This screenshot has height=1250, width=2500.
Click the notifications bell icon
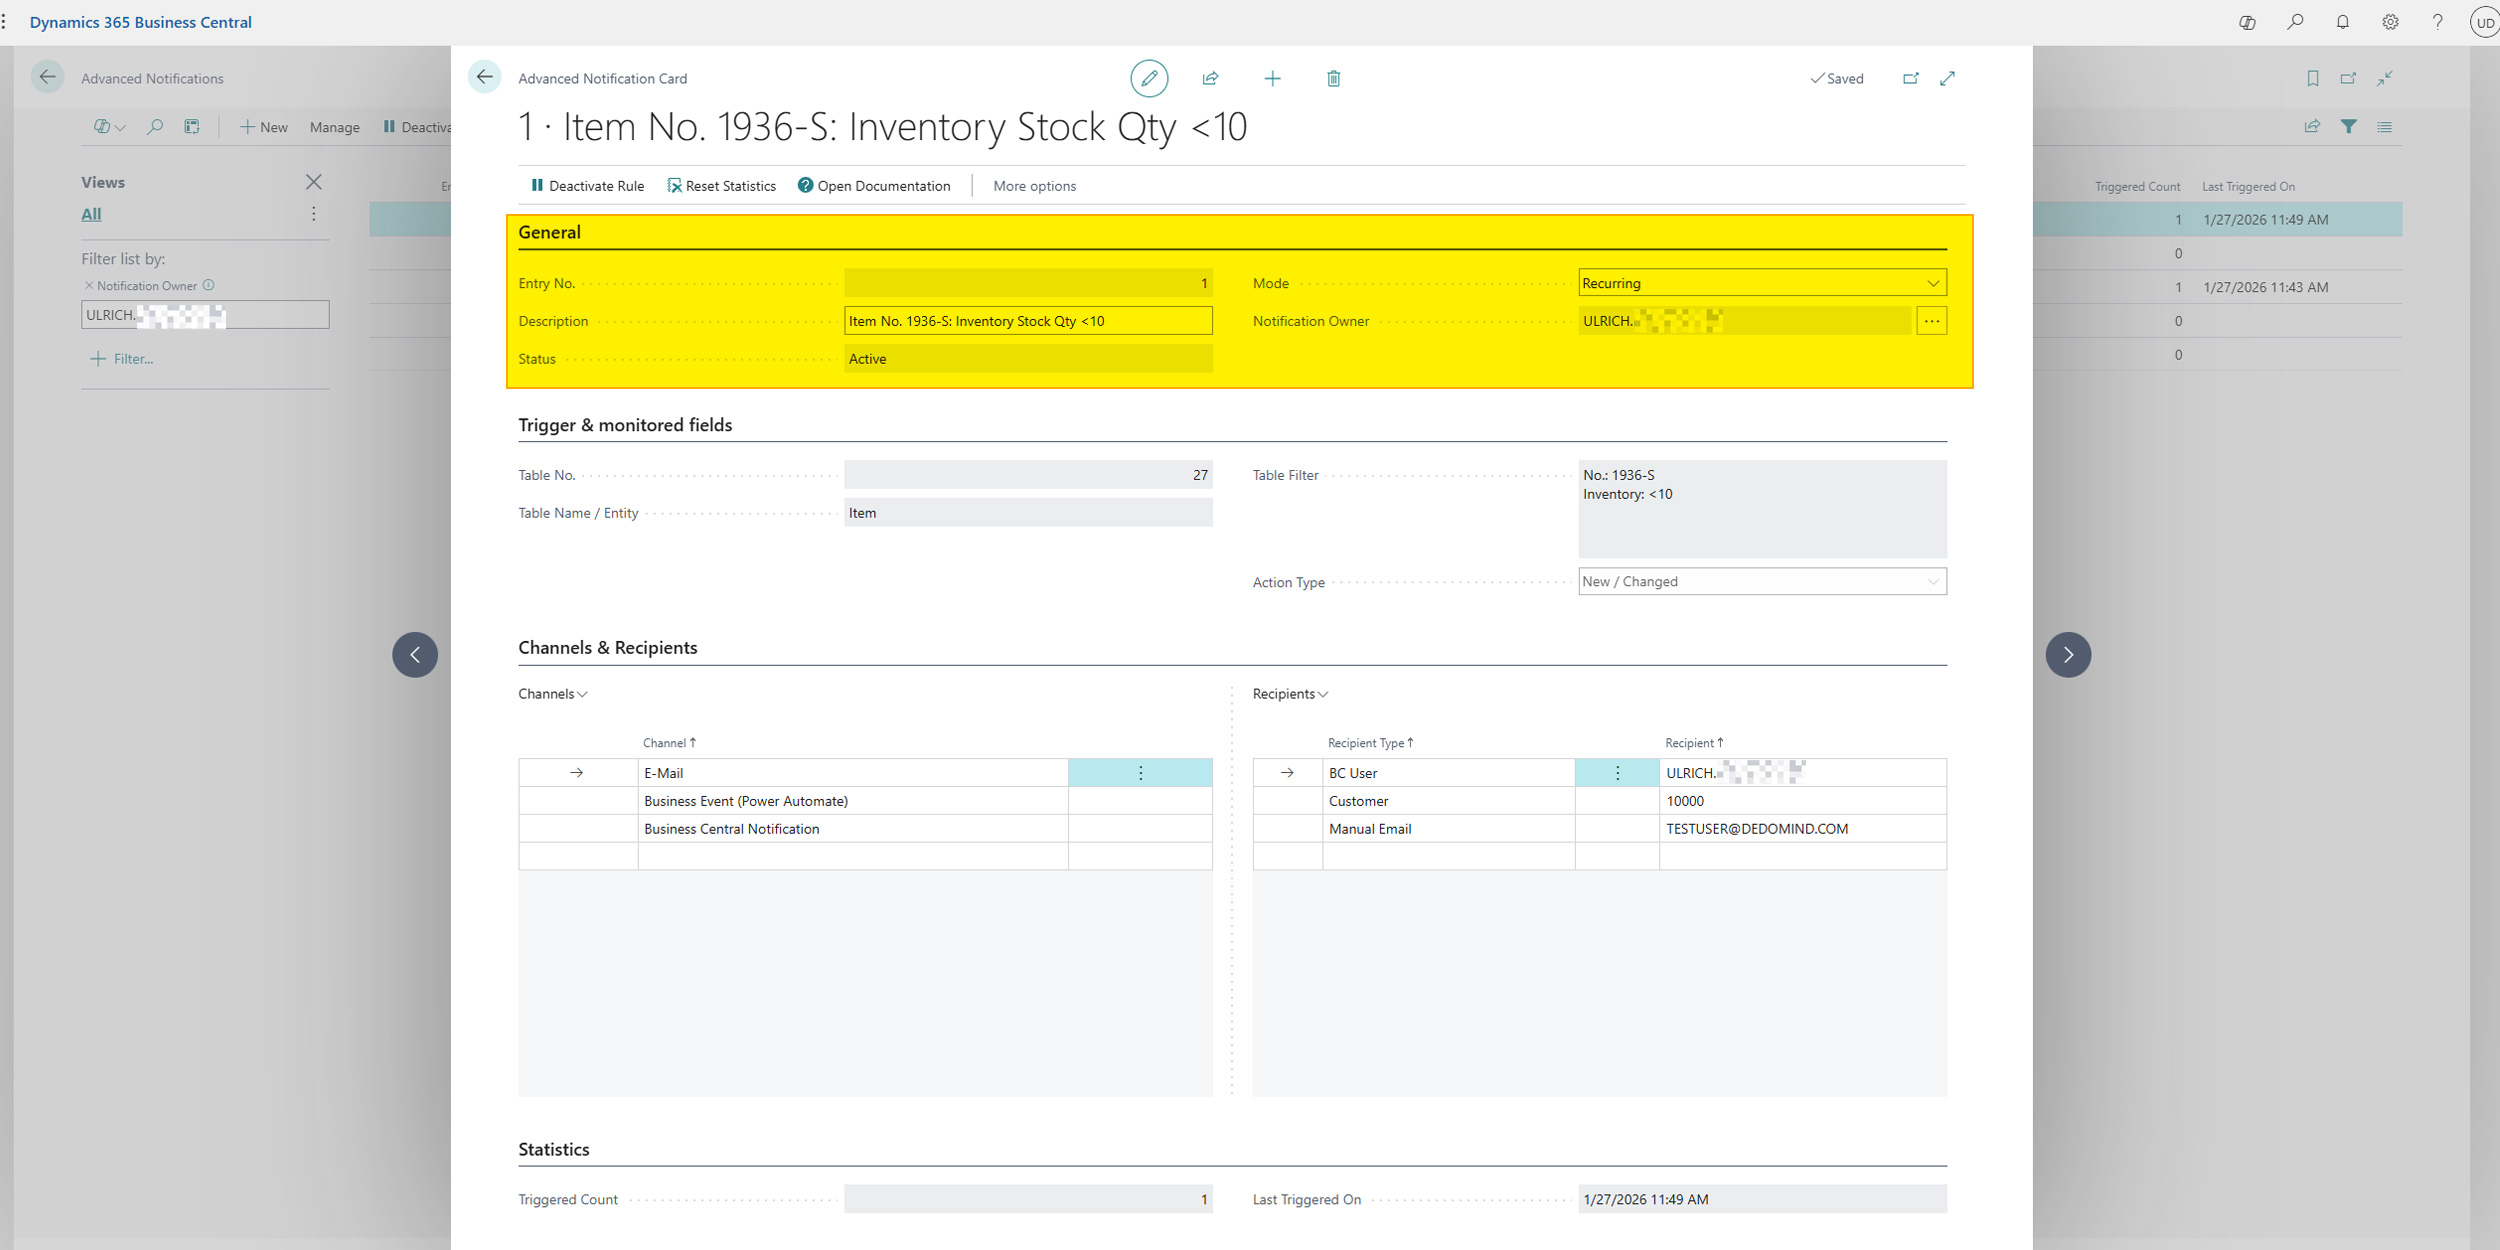[2342, 22]
